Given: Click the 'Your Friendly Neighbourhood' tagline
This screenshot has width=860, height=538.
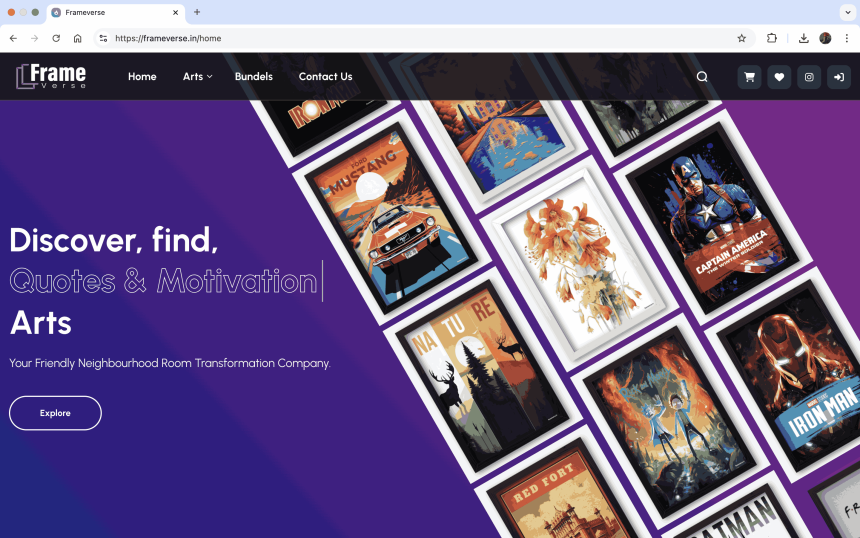Looking at the screenshot, I should coord(169,363).
